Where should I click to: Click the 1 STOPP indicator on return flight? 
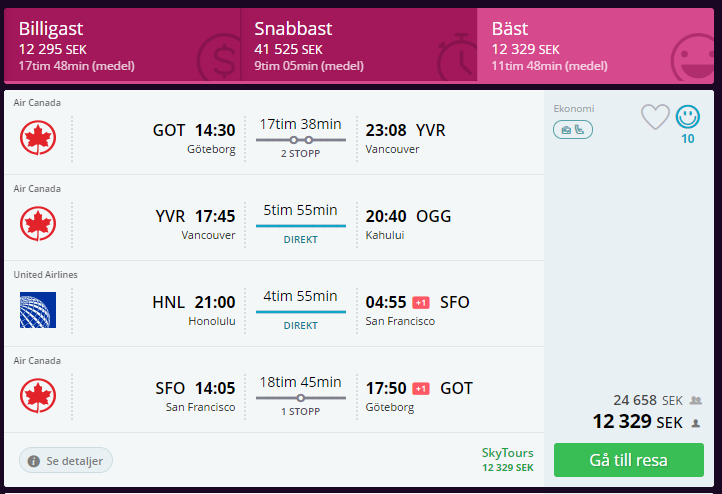tap(301, 412)
